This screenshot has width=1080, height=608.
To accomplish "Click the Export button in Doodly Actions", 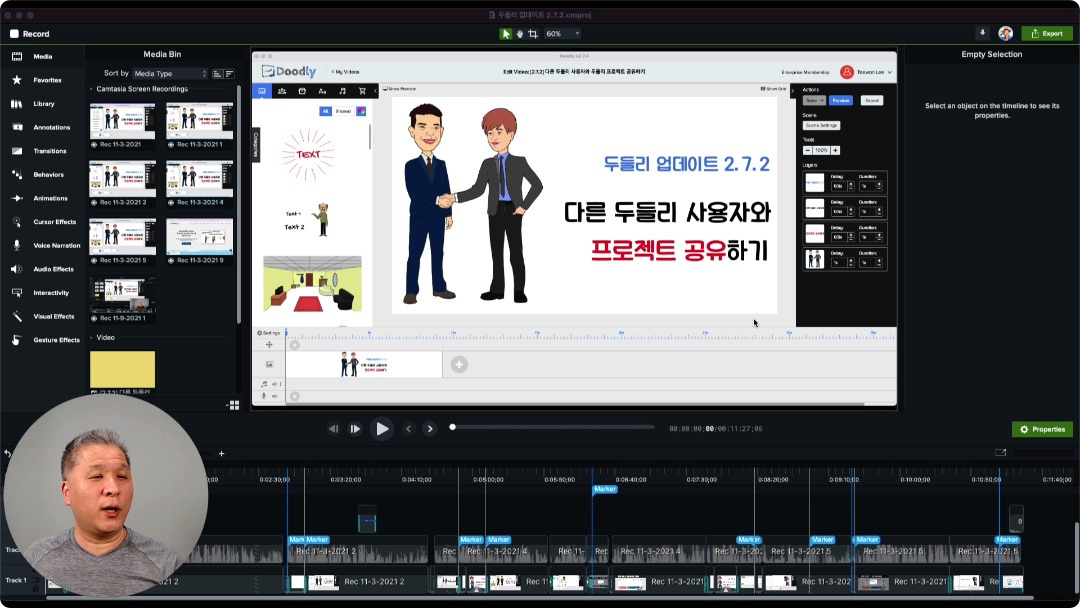I will [872, 101].
